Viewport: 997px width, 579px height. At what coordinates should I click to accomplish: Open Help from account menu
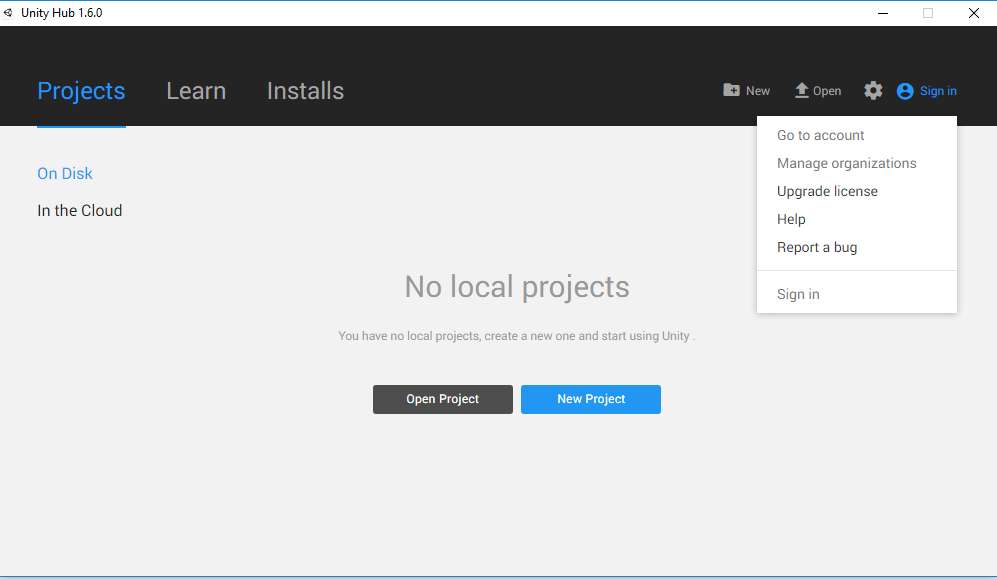[791, 219]
